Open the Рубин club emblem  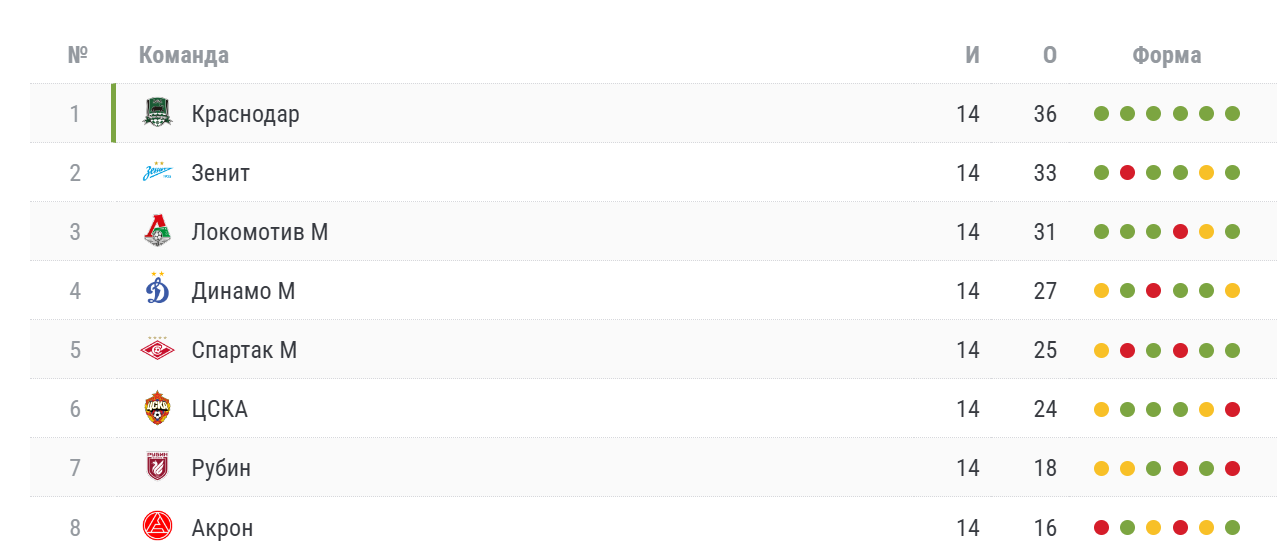(157, 467)
